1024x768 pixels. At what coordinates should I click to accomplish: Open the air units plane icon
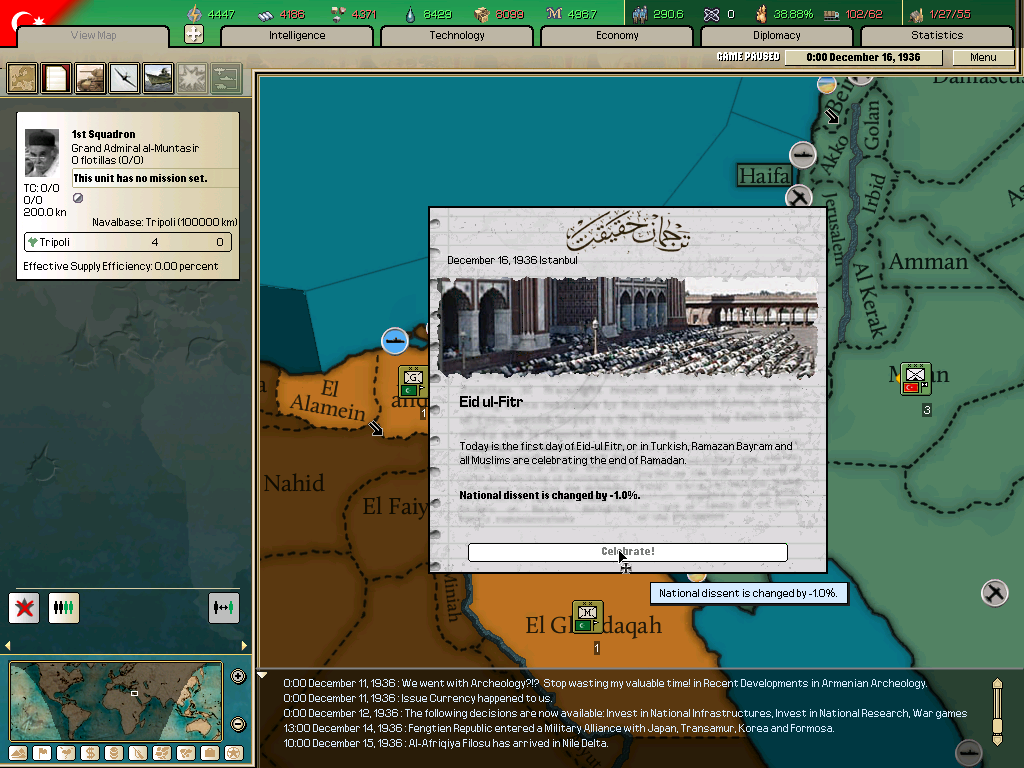coord(124,78)
